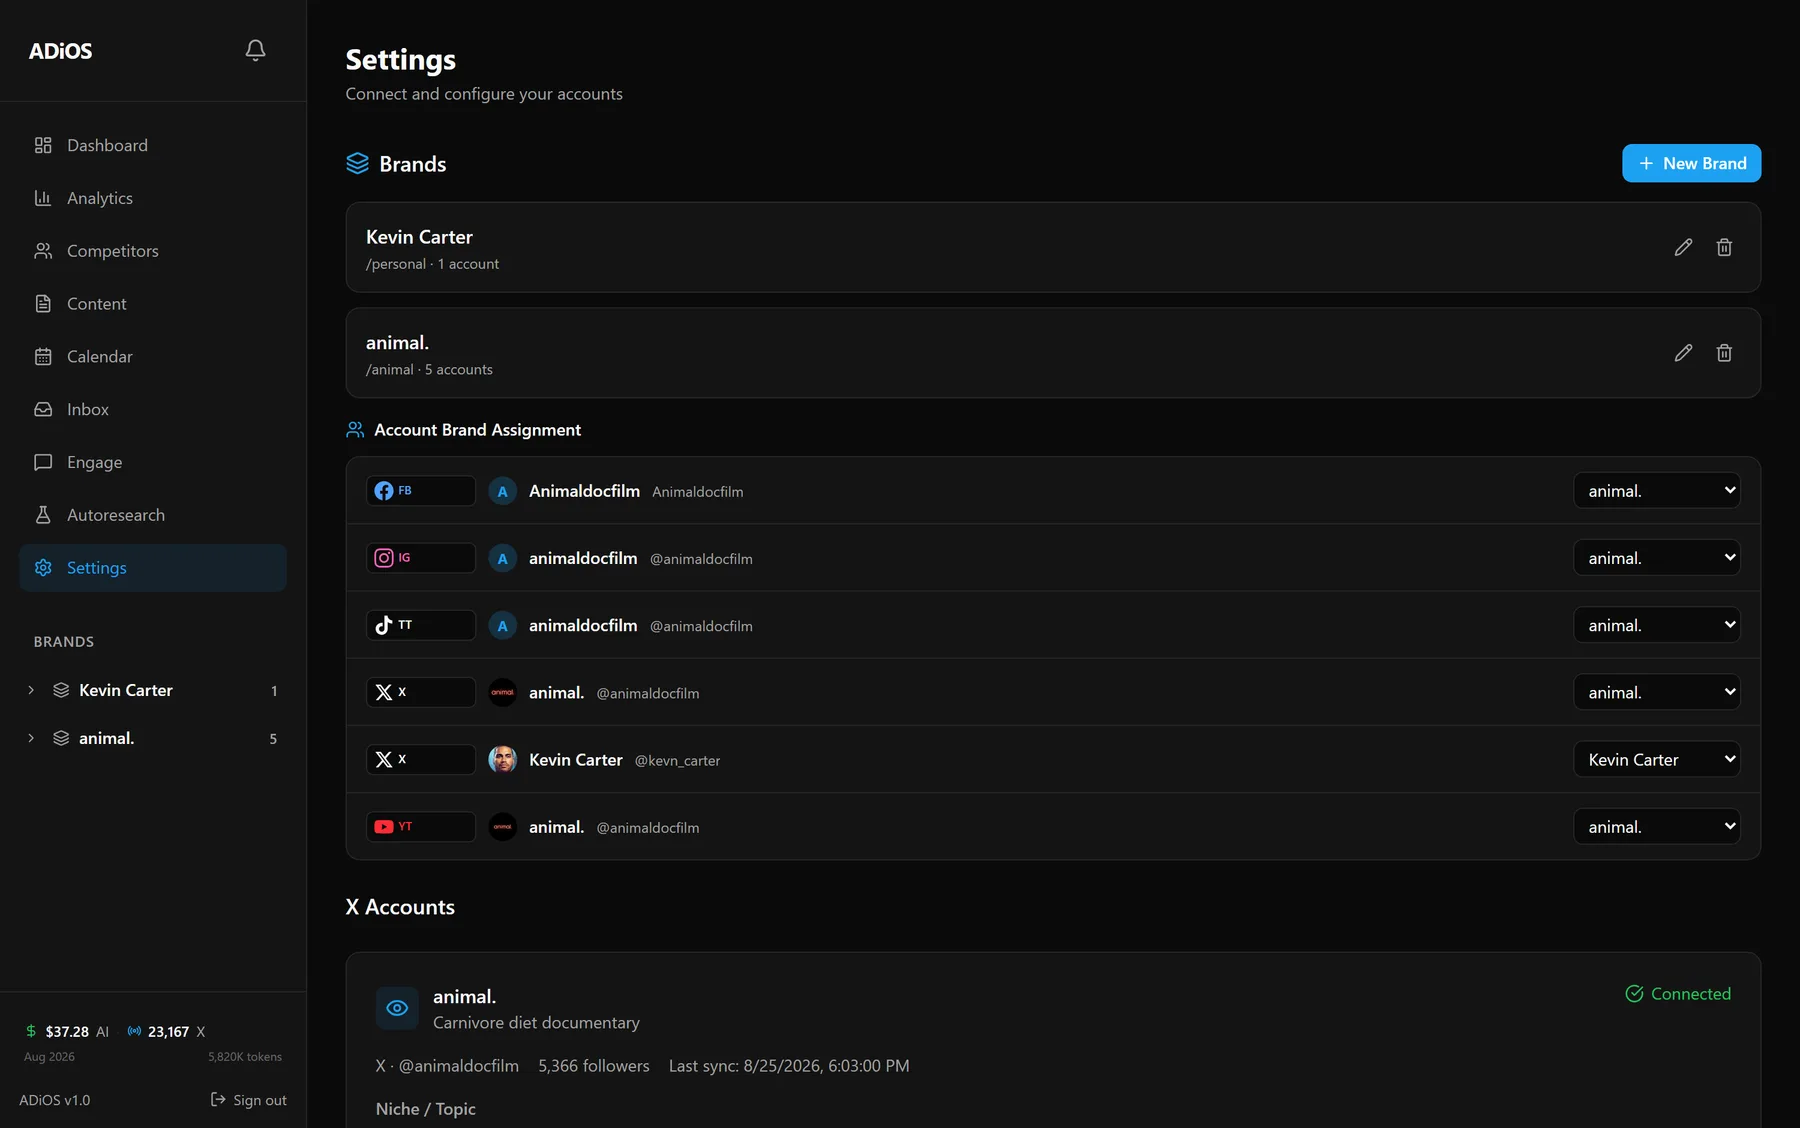The image size is (1800, 1128).
Task: Click 'Carnivore diet documentary' description
Action: click(x=536, y=1023)
